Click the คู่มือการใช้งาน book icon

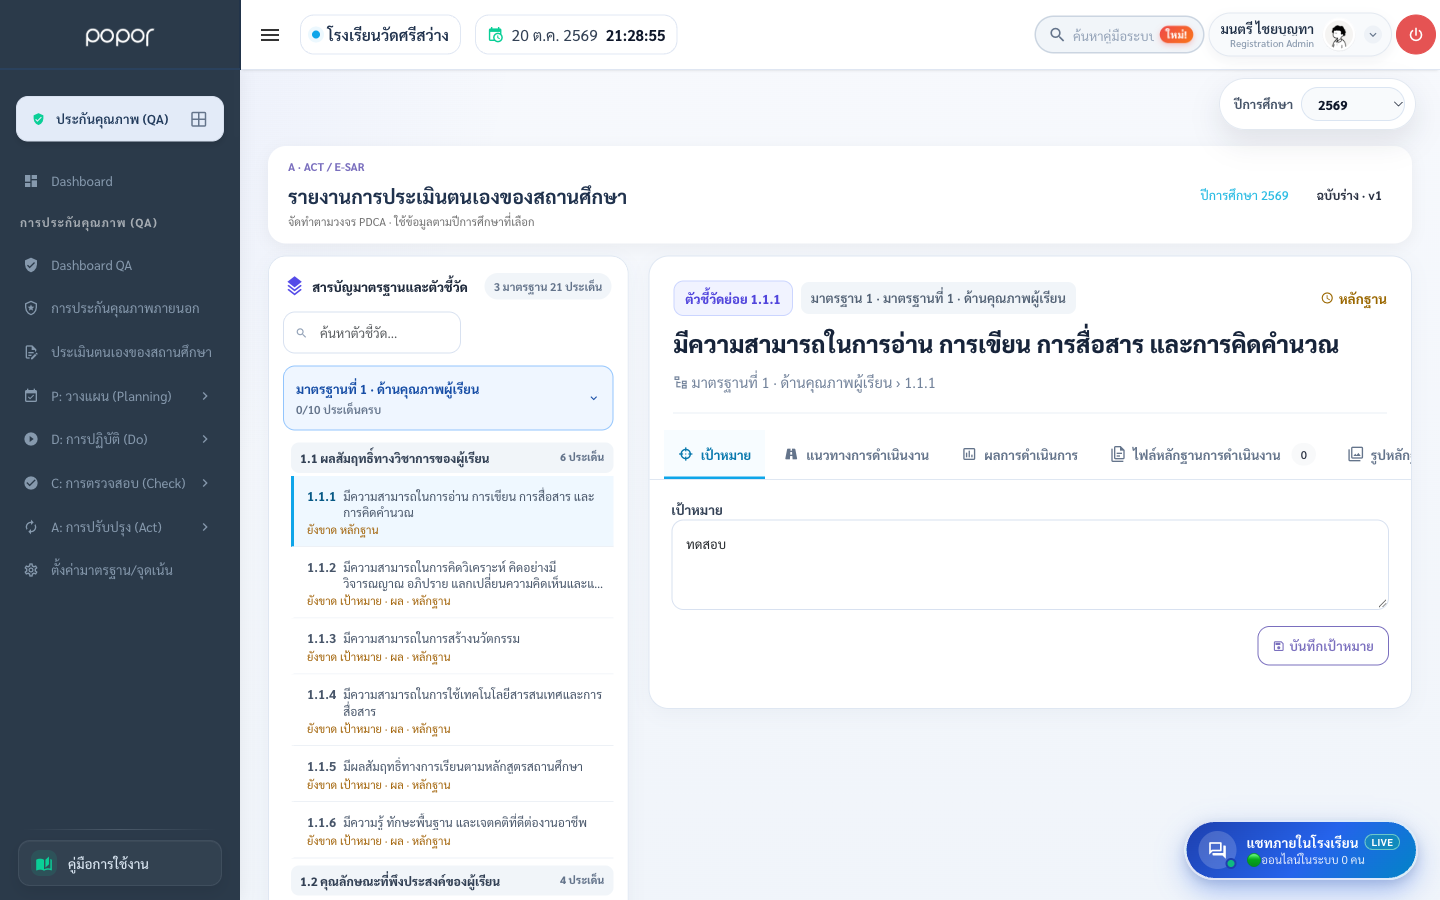click(x=44, y=863)
